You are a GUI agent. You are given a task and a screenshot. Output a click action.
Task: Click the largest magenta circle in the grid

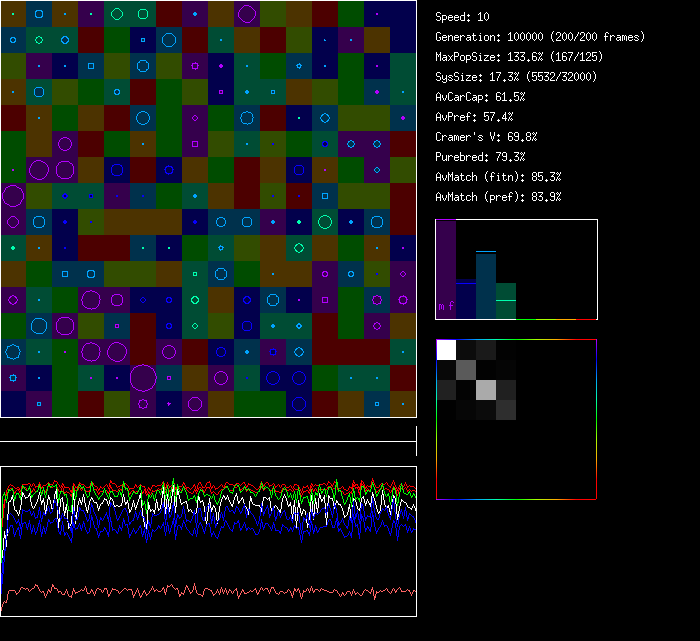pyautogui.click(x=143, y=377)
